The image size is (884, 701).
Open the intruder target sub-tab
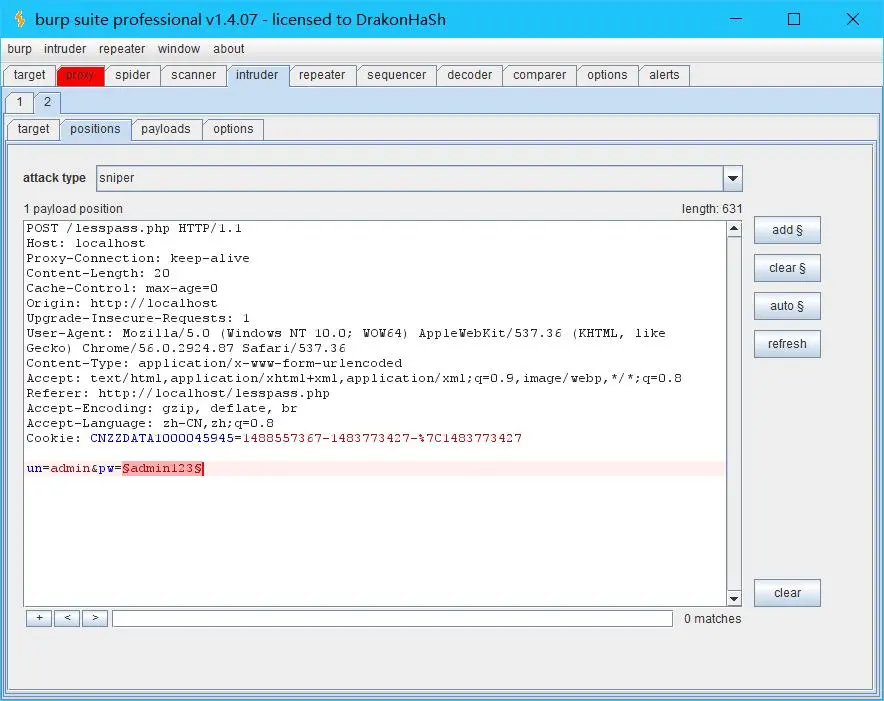[x=33, y=129]
